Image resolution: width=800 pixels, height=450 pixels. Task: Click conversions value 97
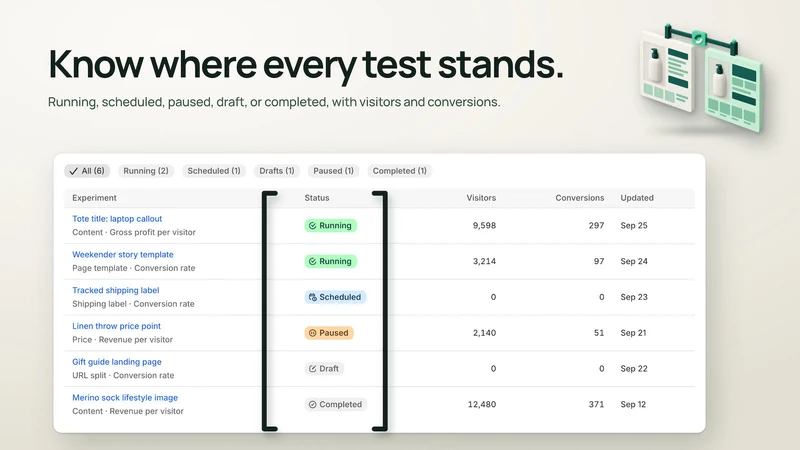[599, 261]
